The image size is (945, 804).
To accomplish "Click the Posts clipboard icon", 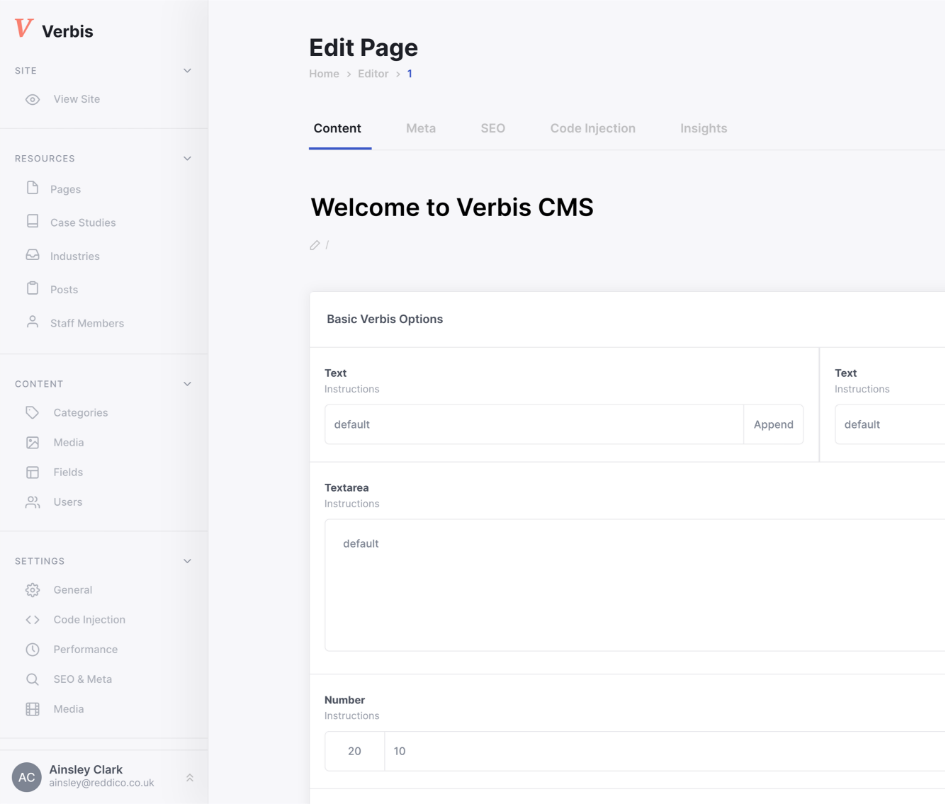I will click(x=33, y=288).
